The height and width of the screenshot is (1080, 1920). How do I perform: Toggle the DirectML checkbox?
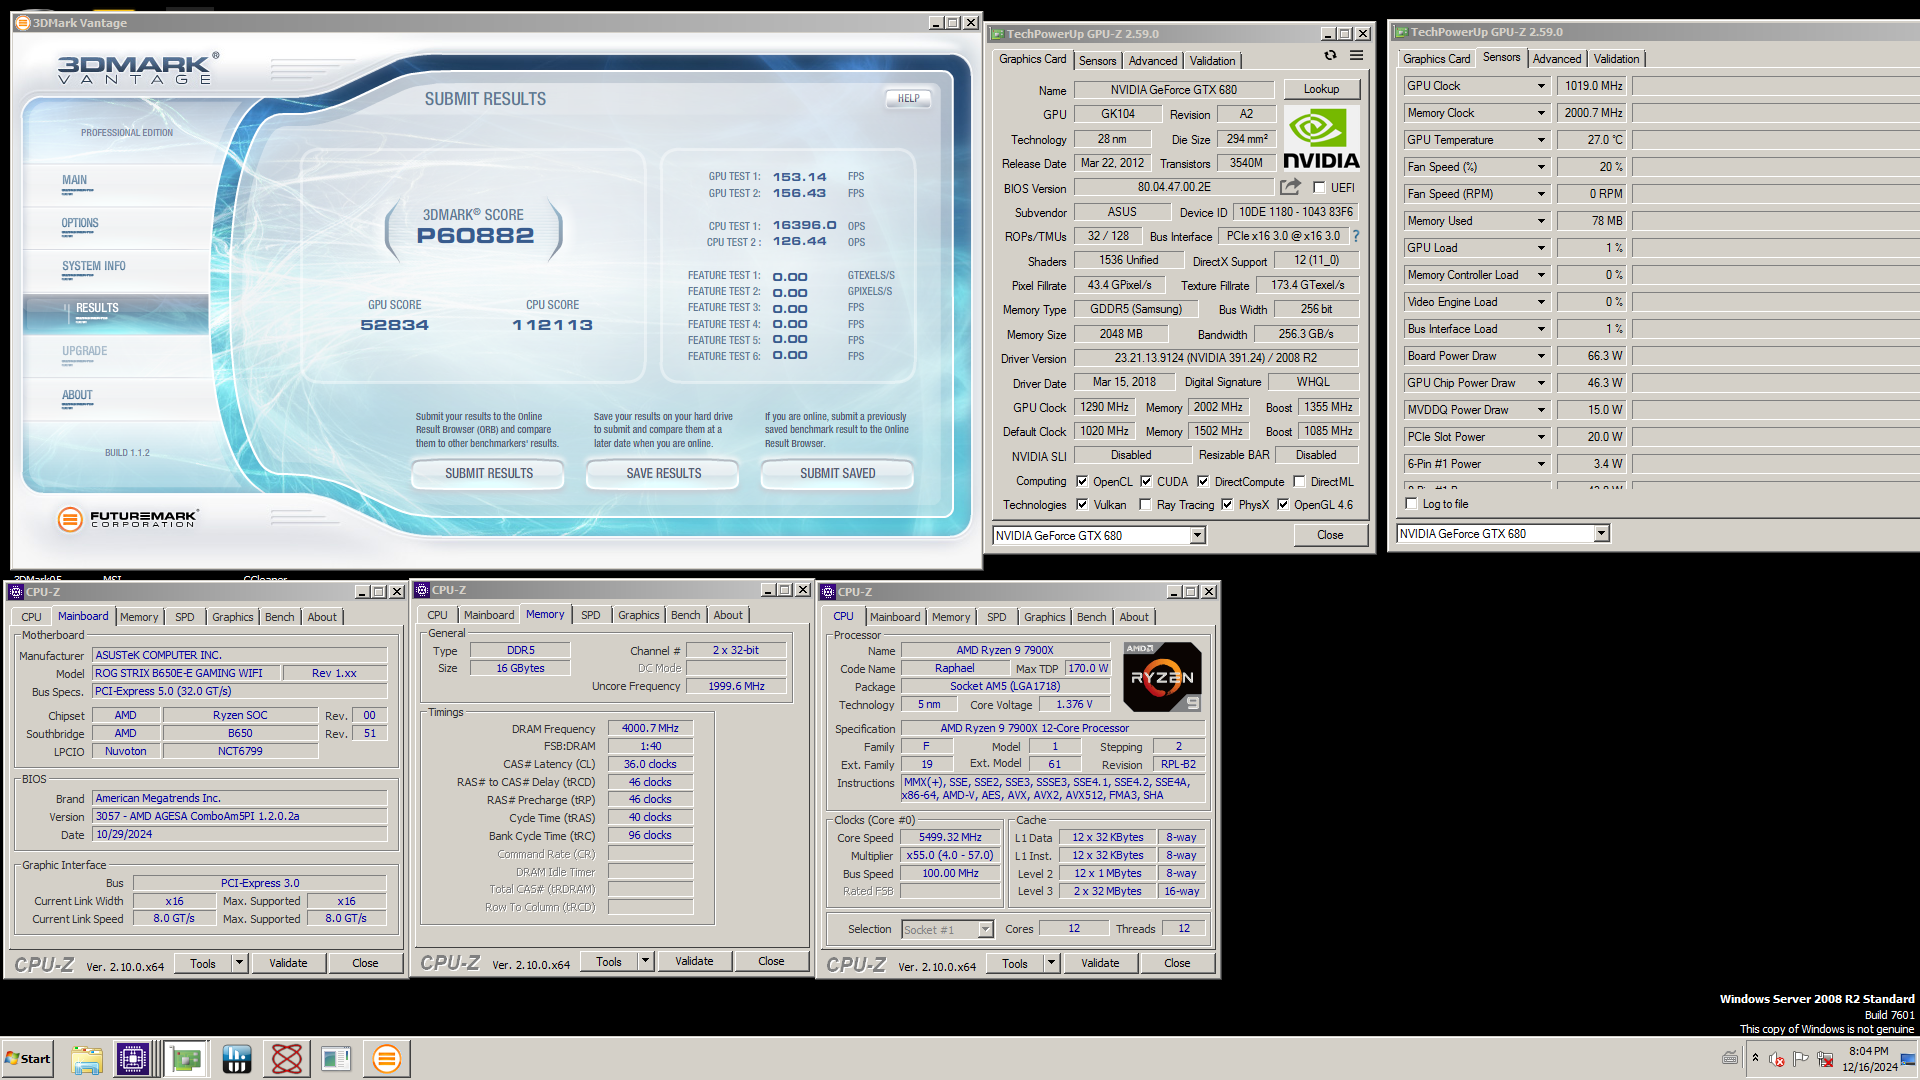pyautogui.click(x=1299, y=481)
